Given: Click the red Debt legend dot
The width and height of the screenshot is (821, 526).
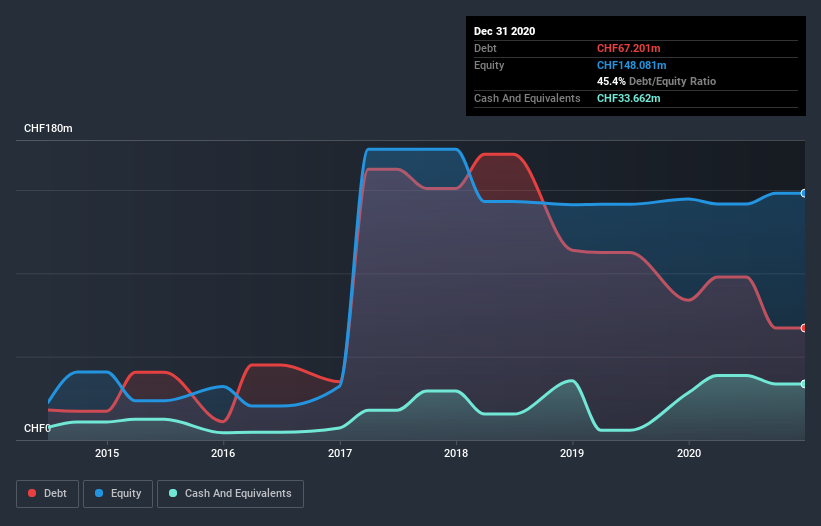Looking at the screenshot, I should (x=32, y=493).
